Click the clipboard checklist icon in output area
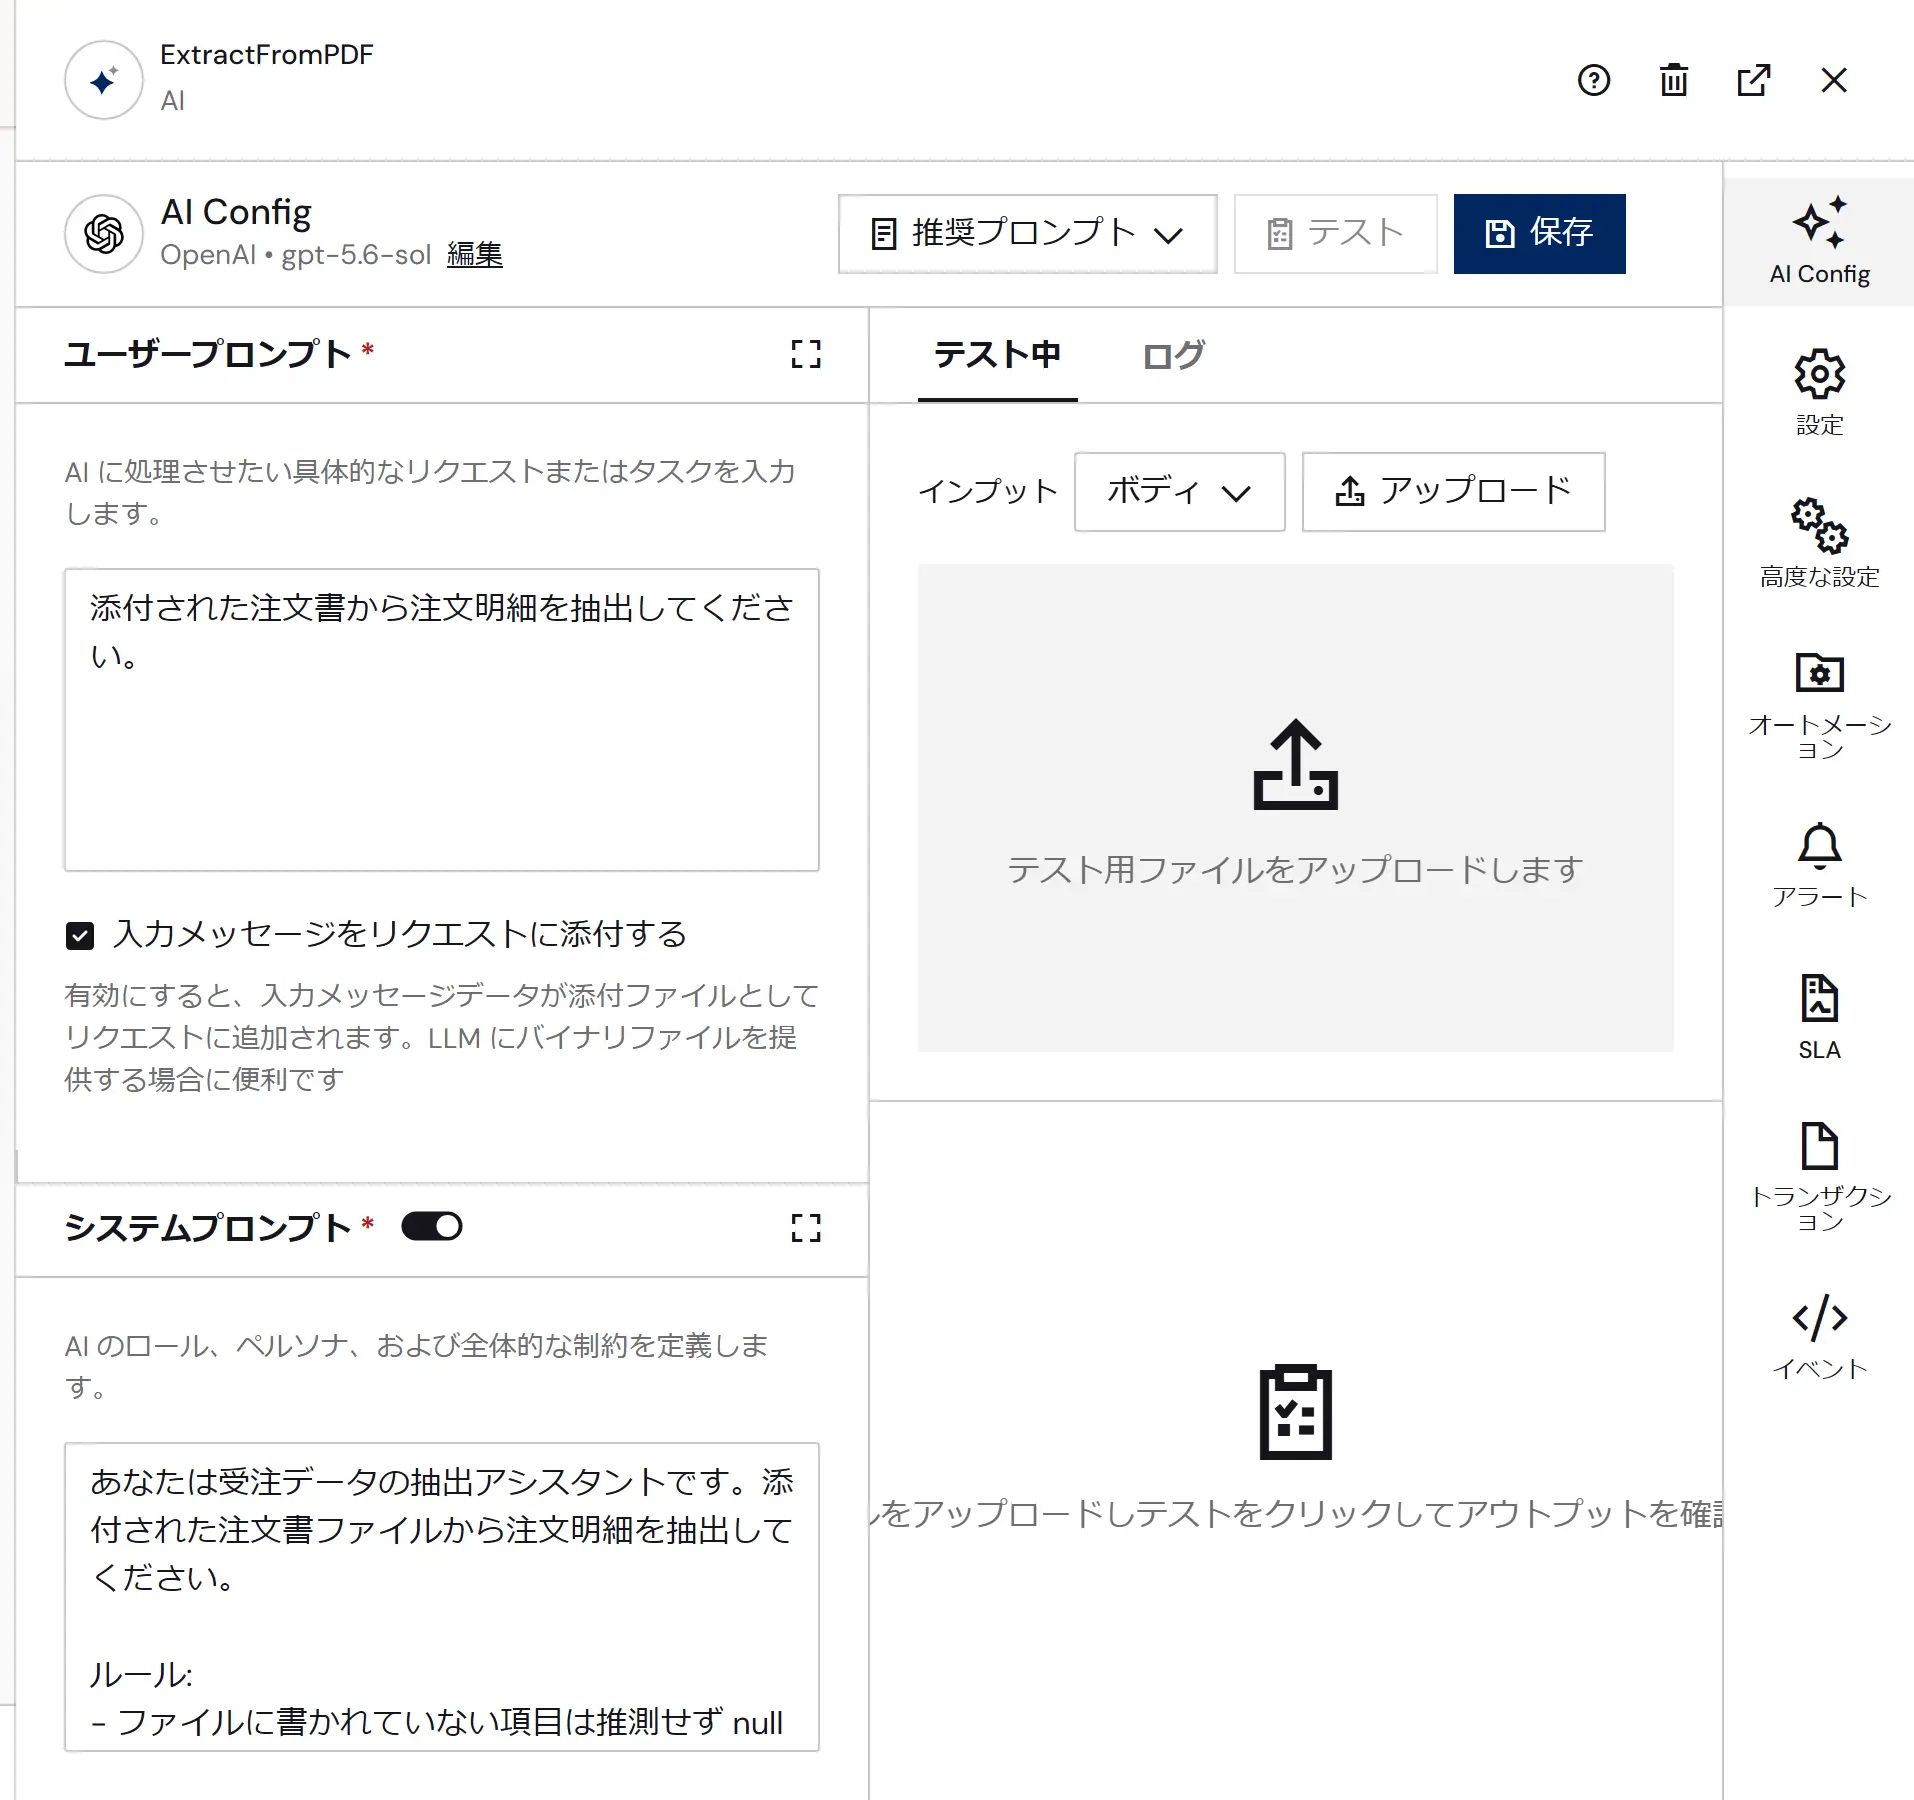The height and width of the screenshot is (1800, 1914). tap(1295, 1412)
